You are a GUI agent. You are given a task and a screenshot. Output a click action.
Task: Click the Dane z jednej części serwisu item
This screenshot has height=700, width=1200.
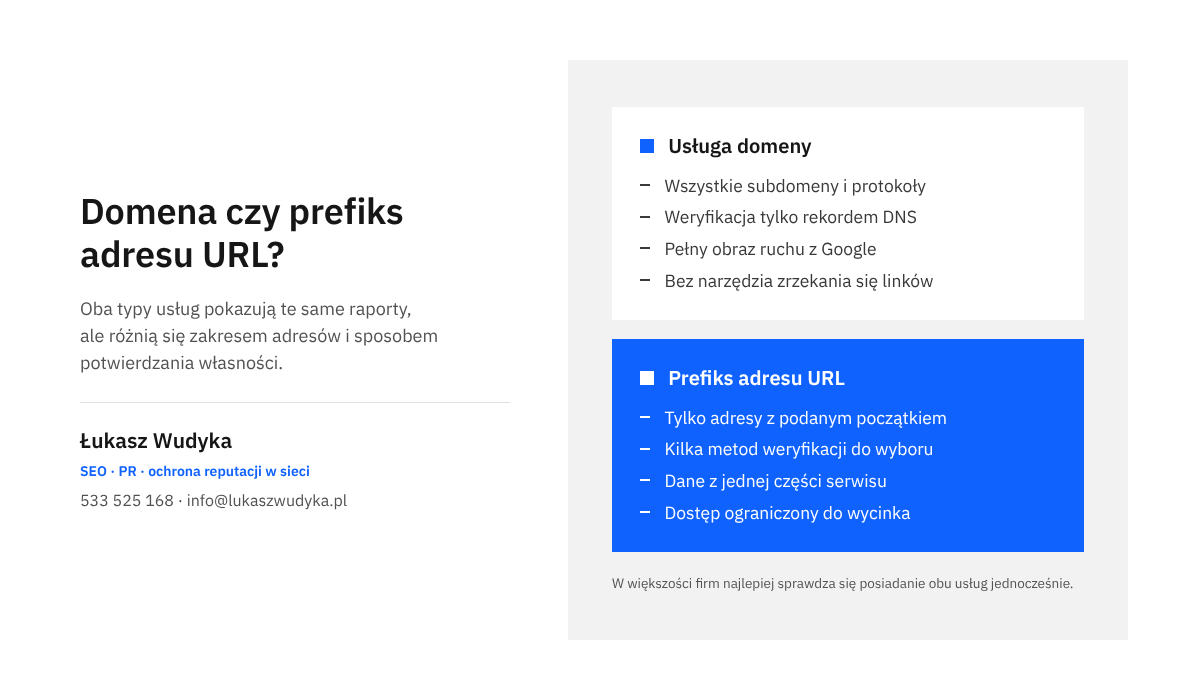point(775,481)
